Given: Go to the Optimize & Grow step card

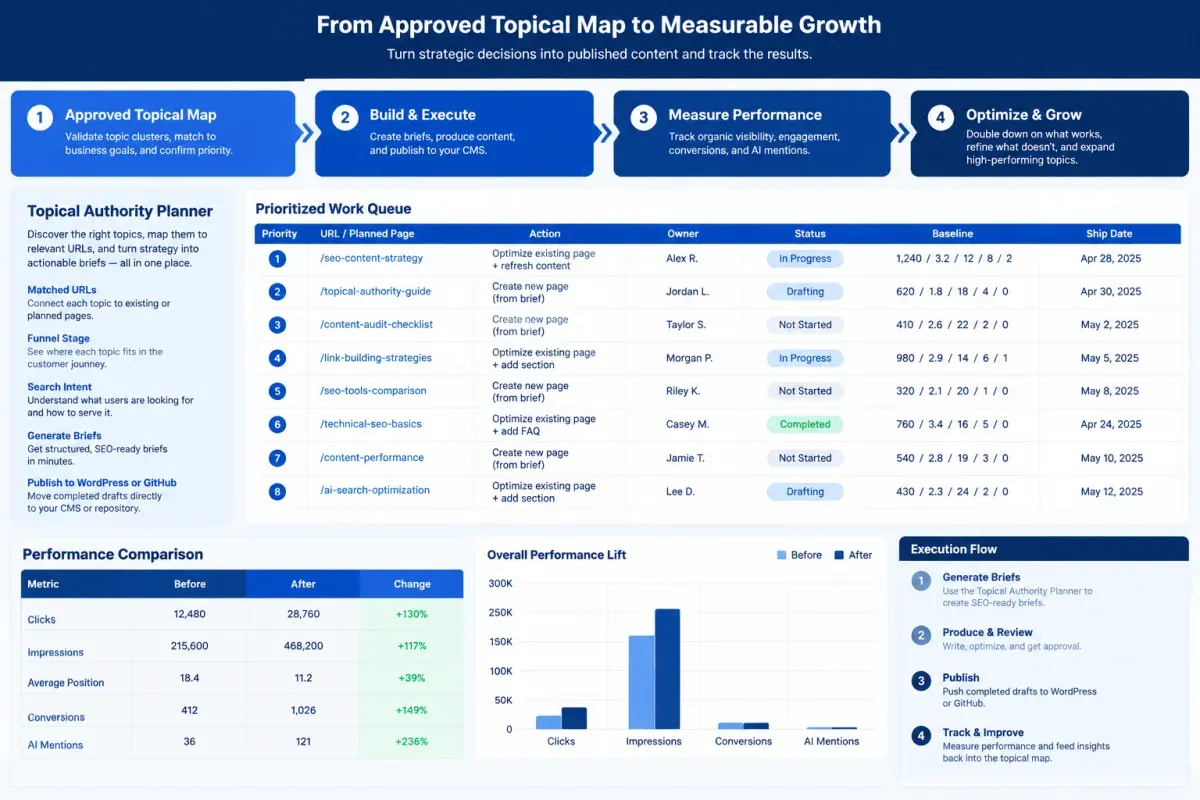Looking at the screenshot, I should pyautogui.click(x=1049, y=133).
